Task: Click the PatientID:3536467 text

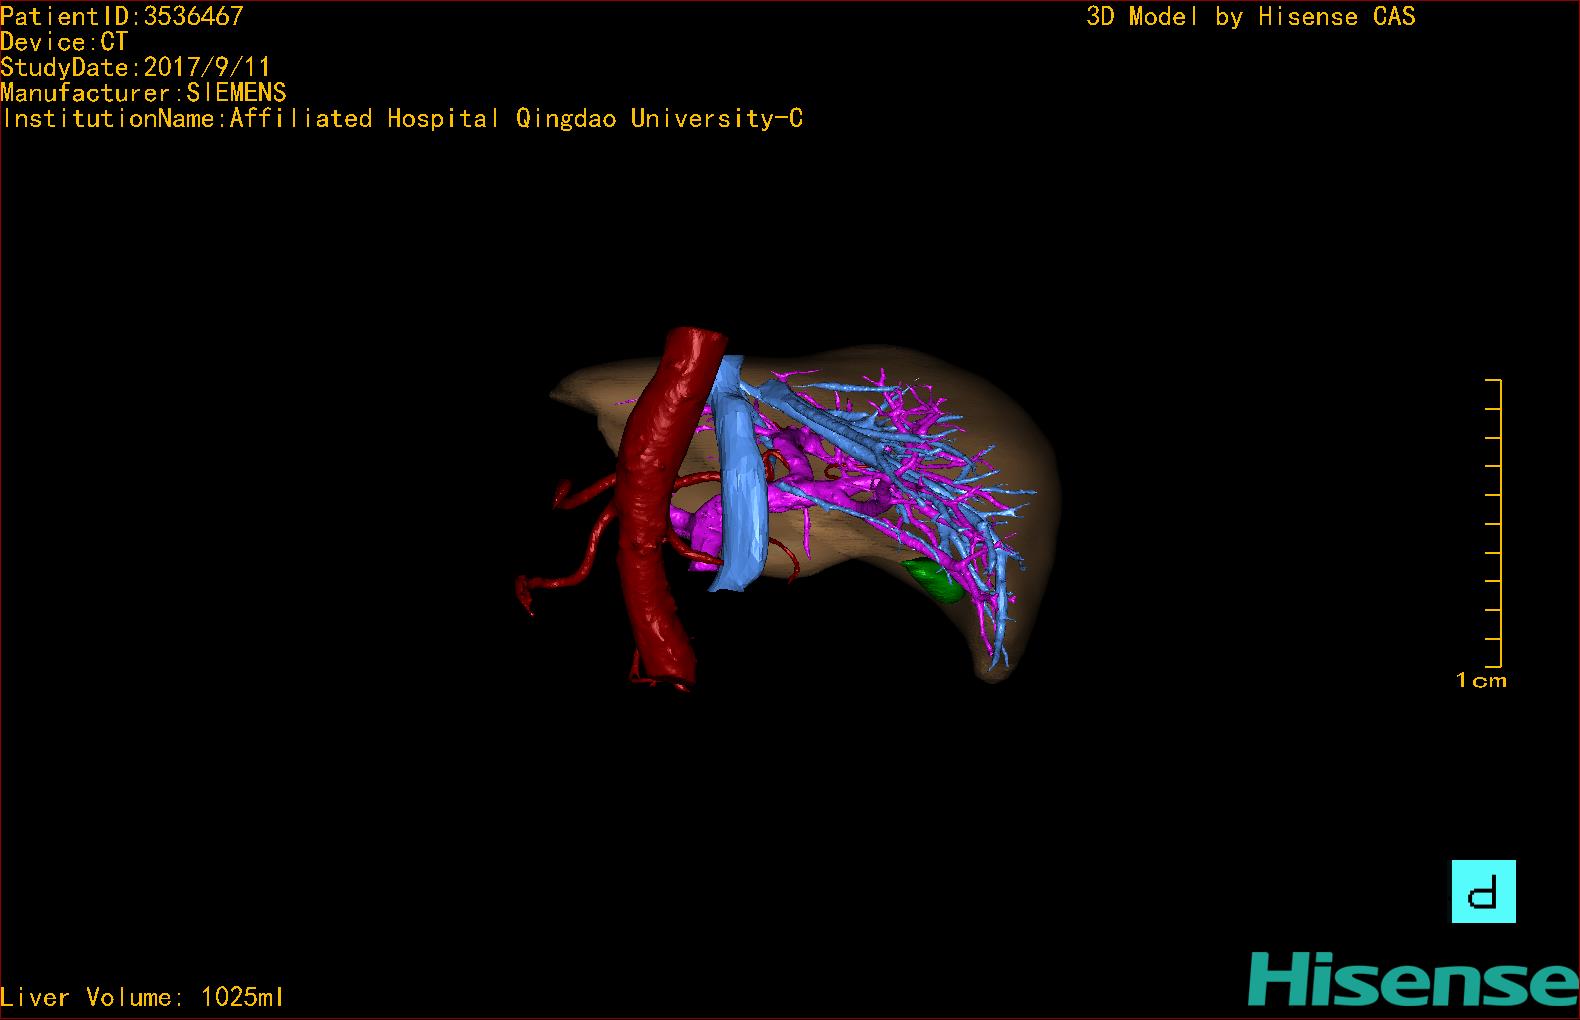Action: tap(122, 16)
